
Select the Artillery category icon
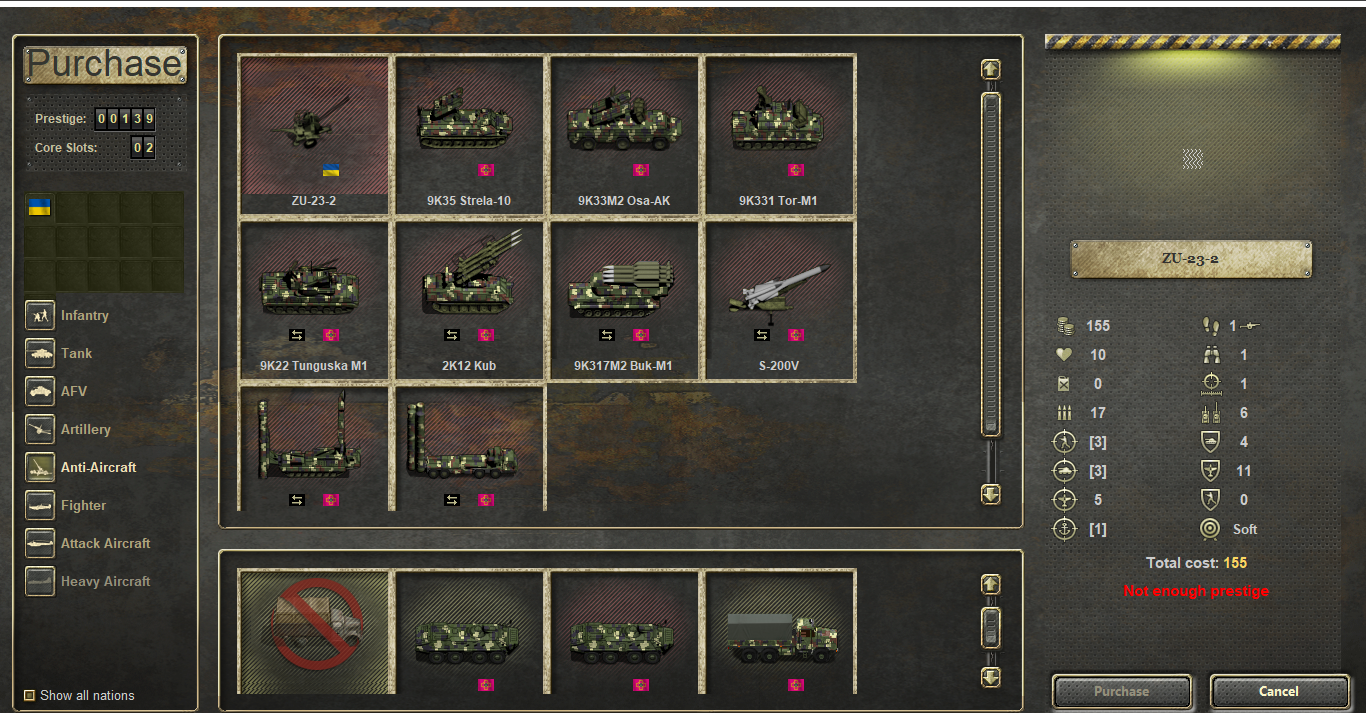(40, 429)
